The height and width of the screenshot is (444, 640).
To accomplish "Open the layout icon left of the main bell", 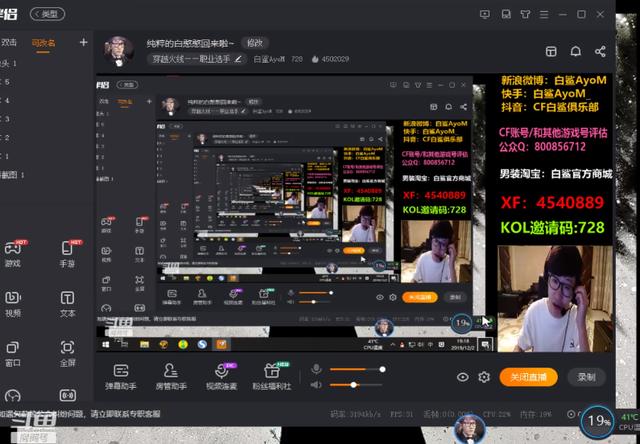I will tap(551, 51).
